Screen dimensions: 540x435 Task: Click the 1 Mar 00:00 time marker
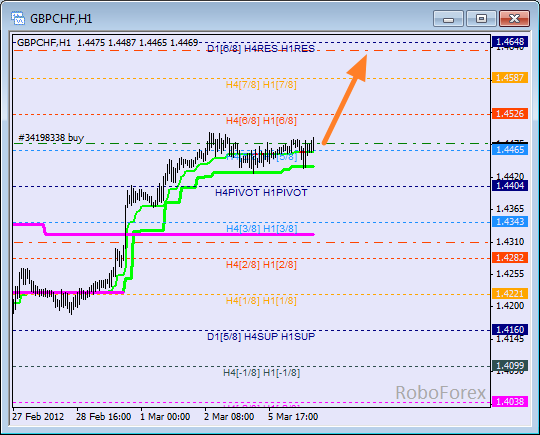pos(165,417)
